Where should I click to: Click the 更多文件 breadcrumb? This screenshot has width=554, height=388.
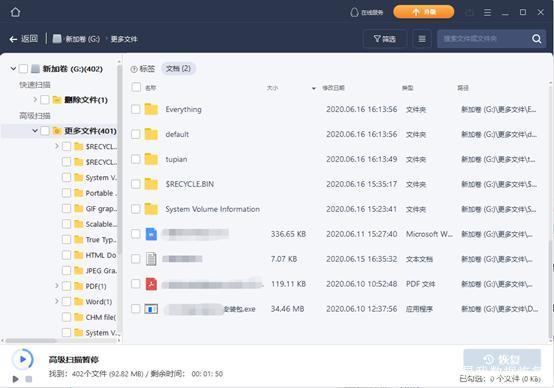124,39
